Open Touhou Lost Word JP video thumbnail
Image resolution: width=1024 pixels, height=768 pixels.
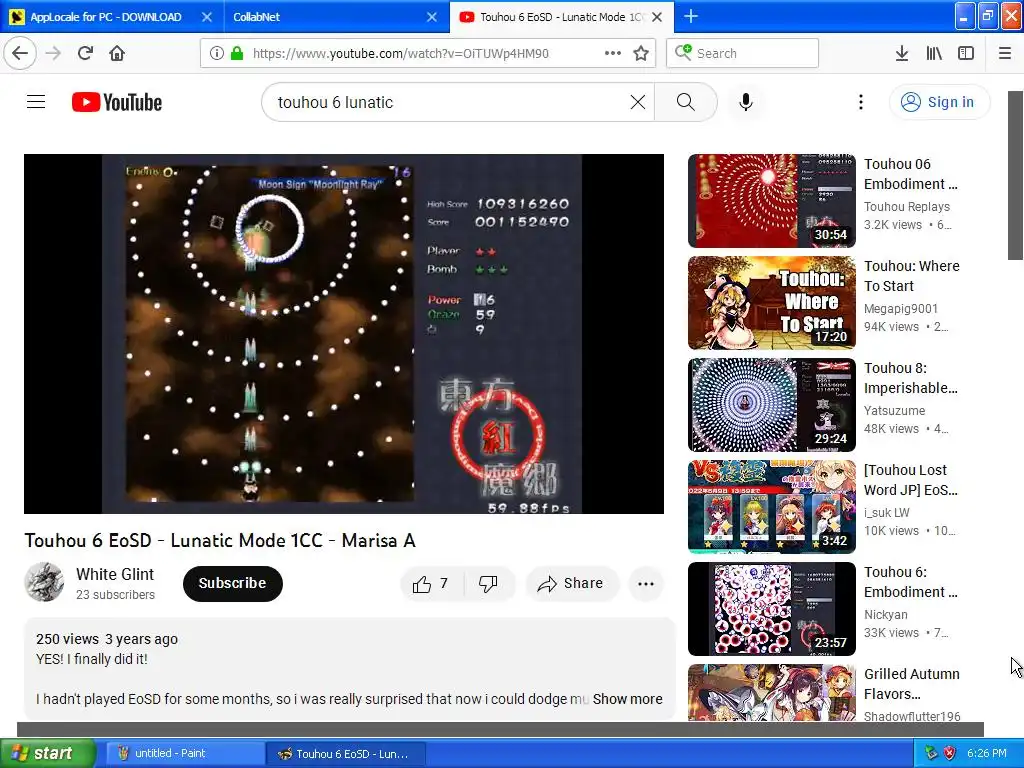(771, 507)
